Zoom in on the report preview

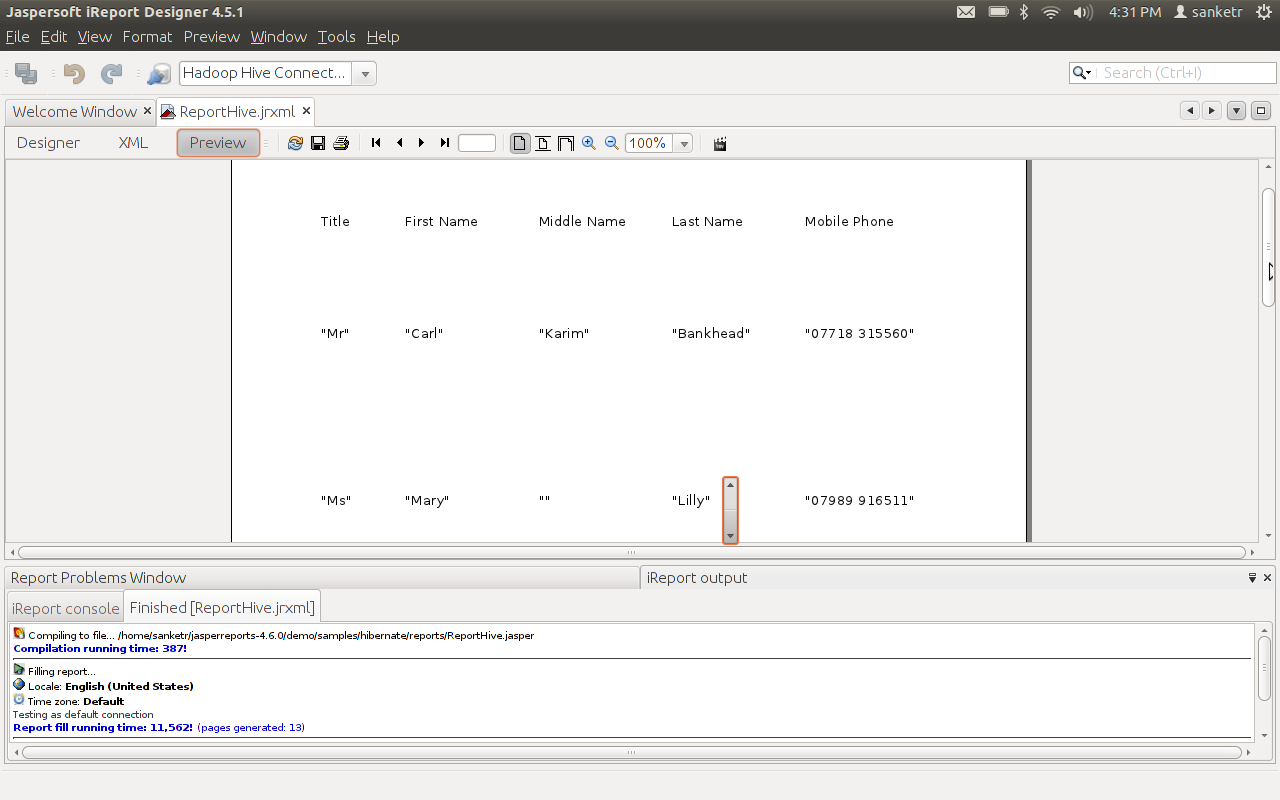589,143
